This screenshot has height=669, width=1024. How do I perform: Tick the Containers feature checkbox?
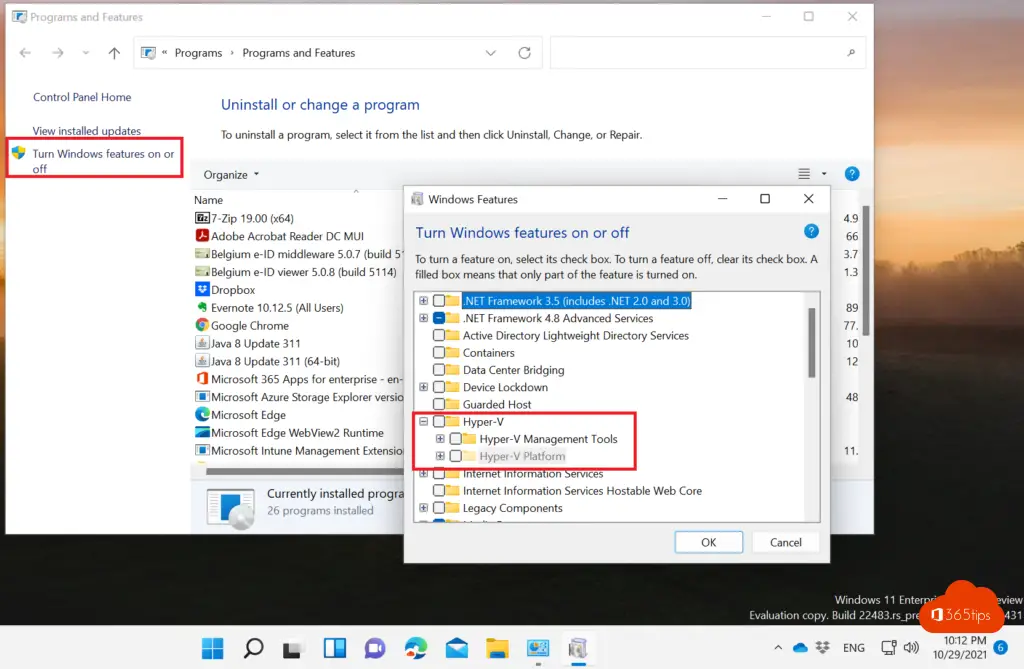coord(439,353)
